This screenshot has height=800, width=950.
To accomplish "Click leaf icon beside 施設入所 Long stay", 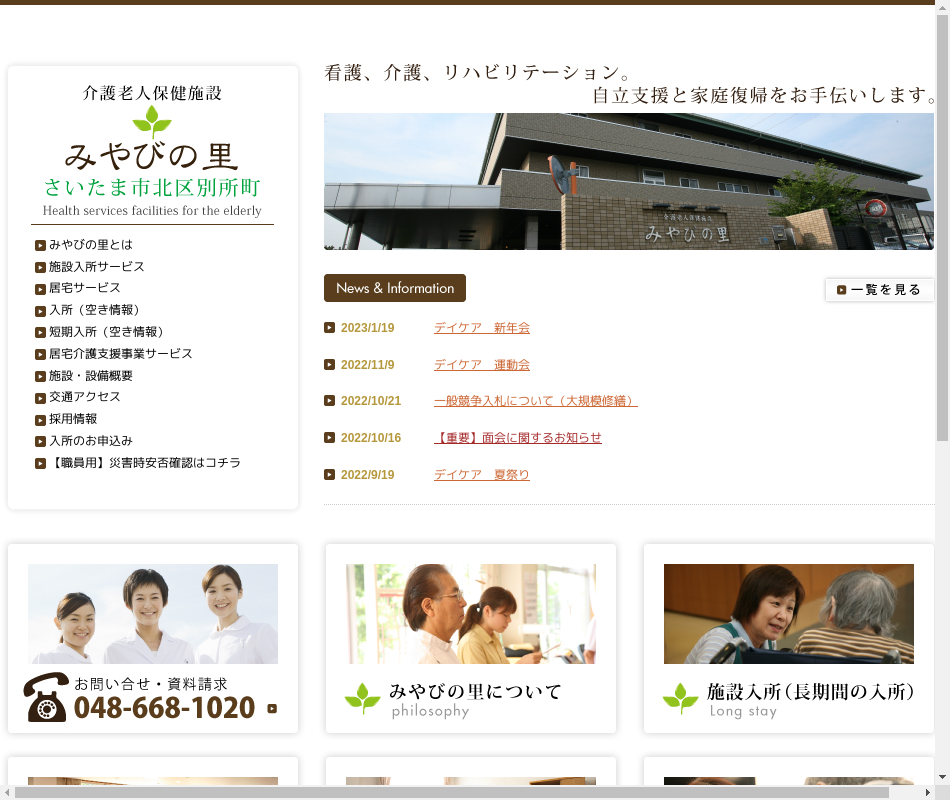I will (x=680, y=698).
